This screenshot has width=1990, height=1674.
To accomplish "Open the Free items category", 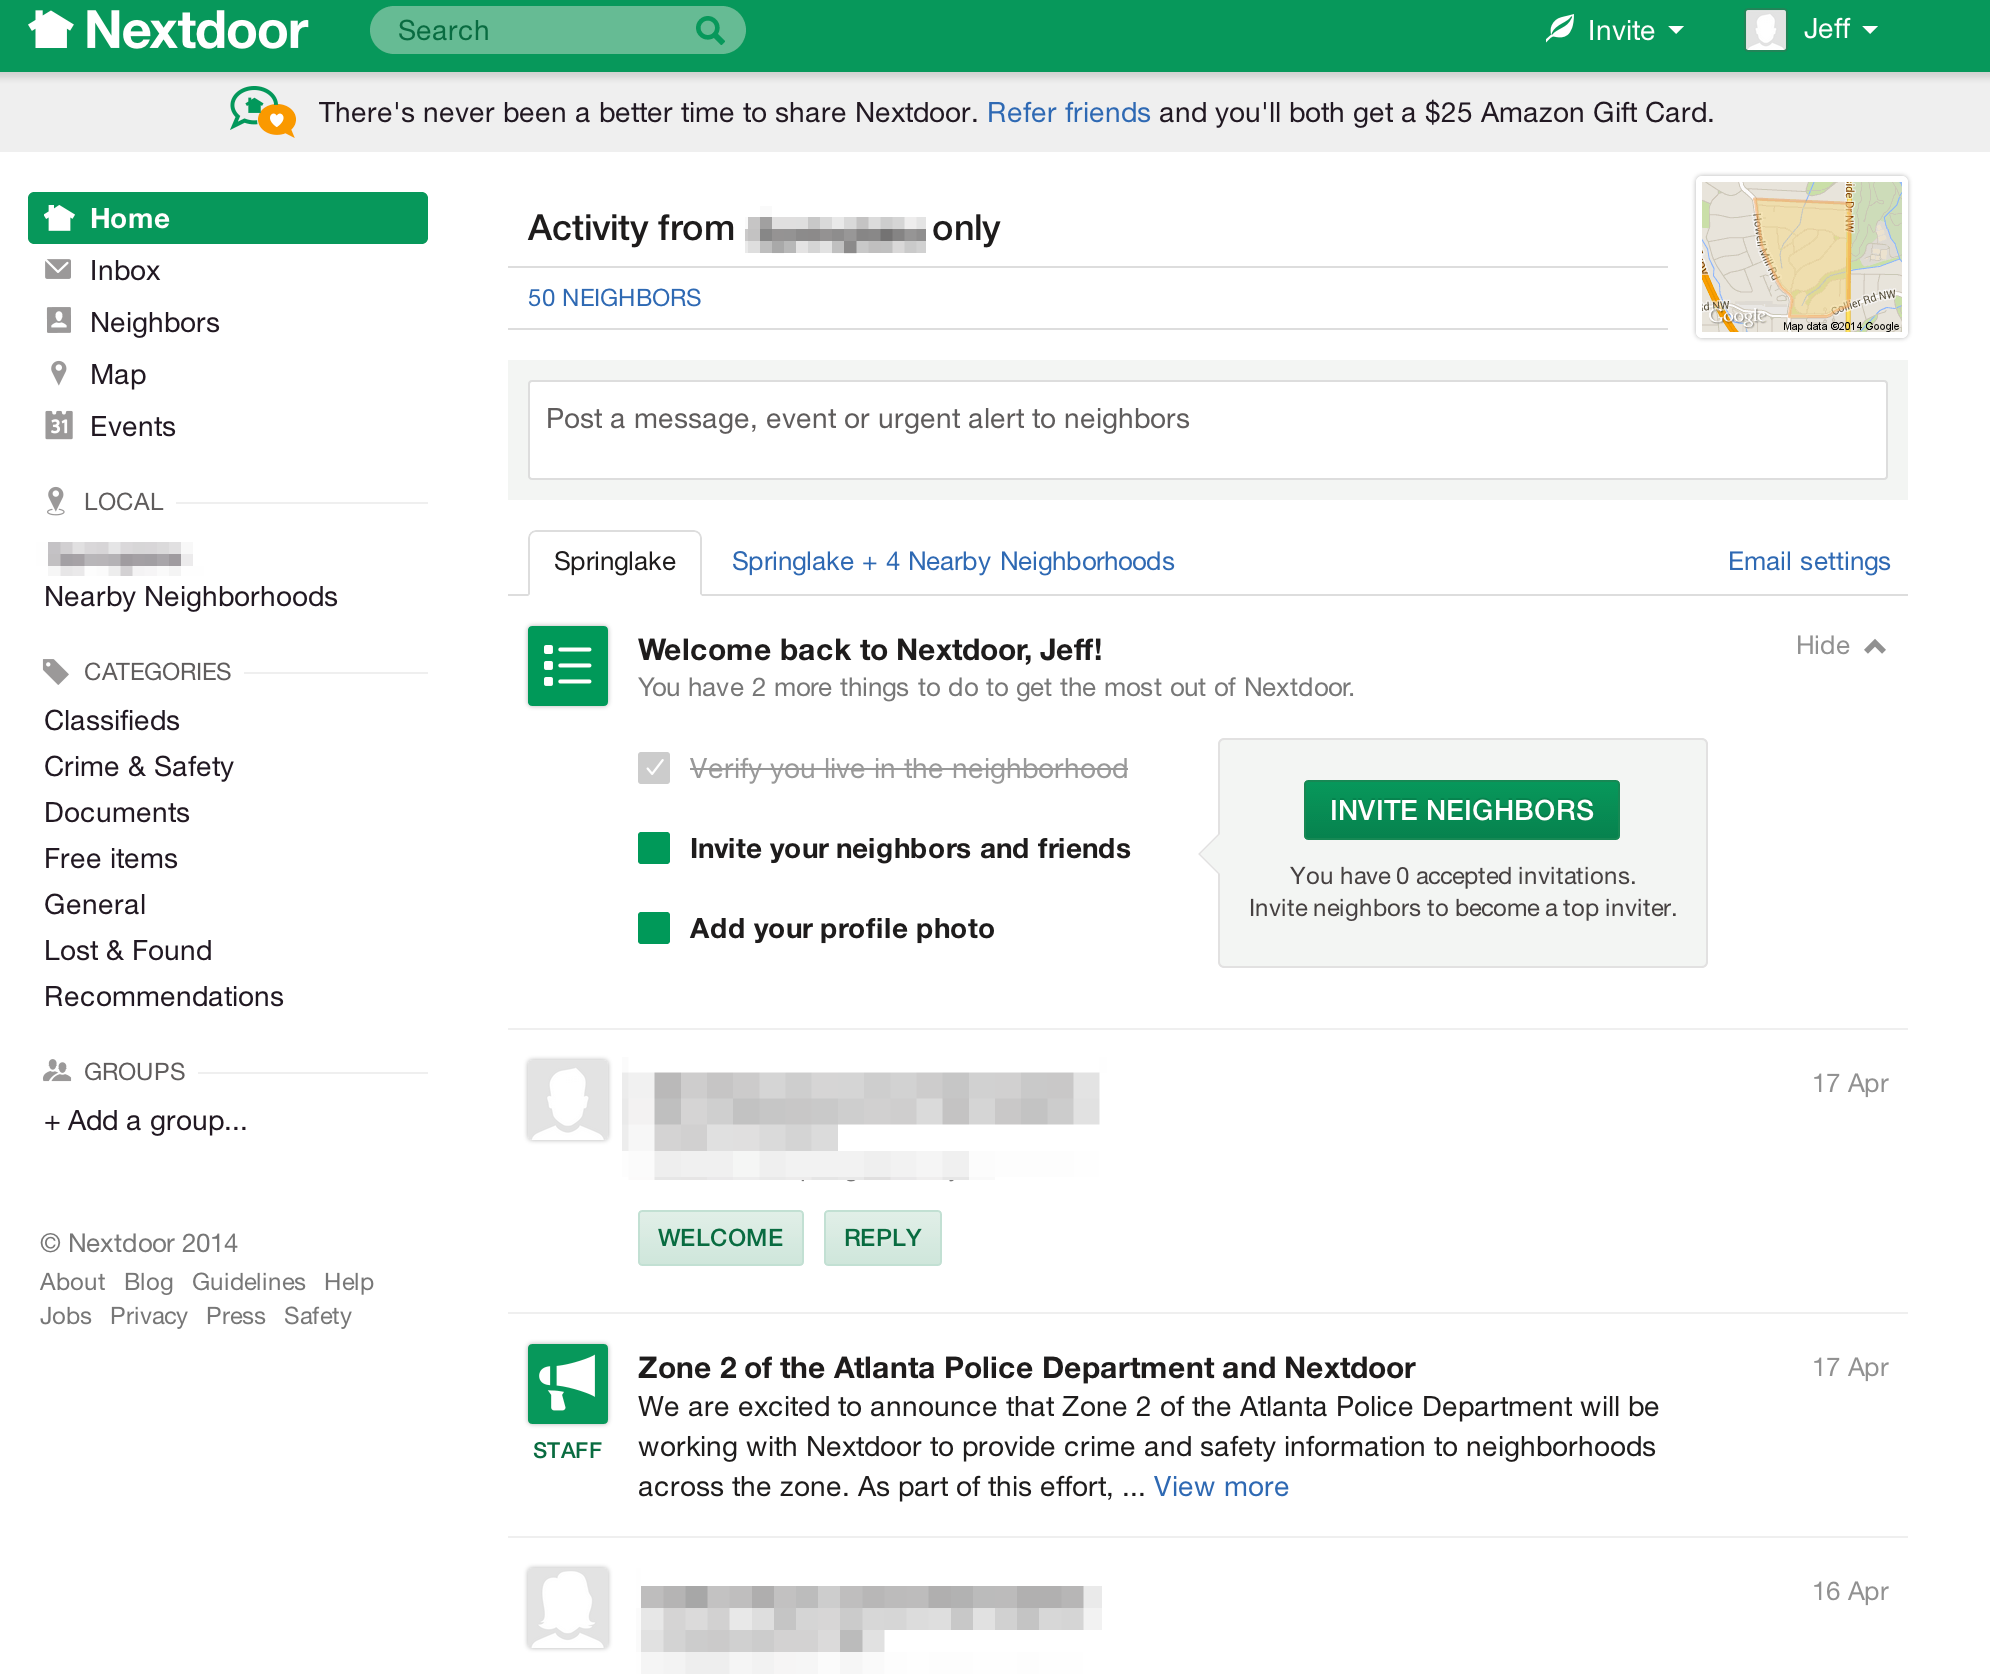I will coord(111,859).
